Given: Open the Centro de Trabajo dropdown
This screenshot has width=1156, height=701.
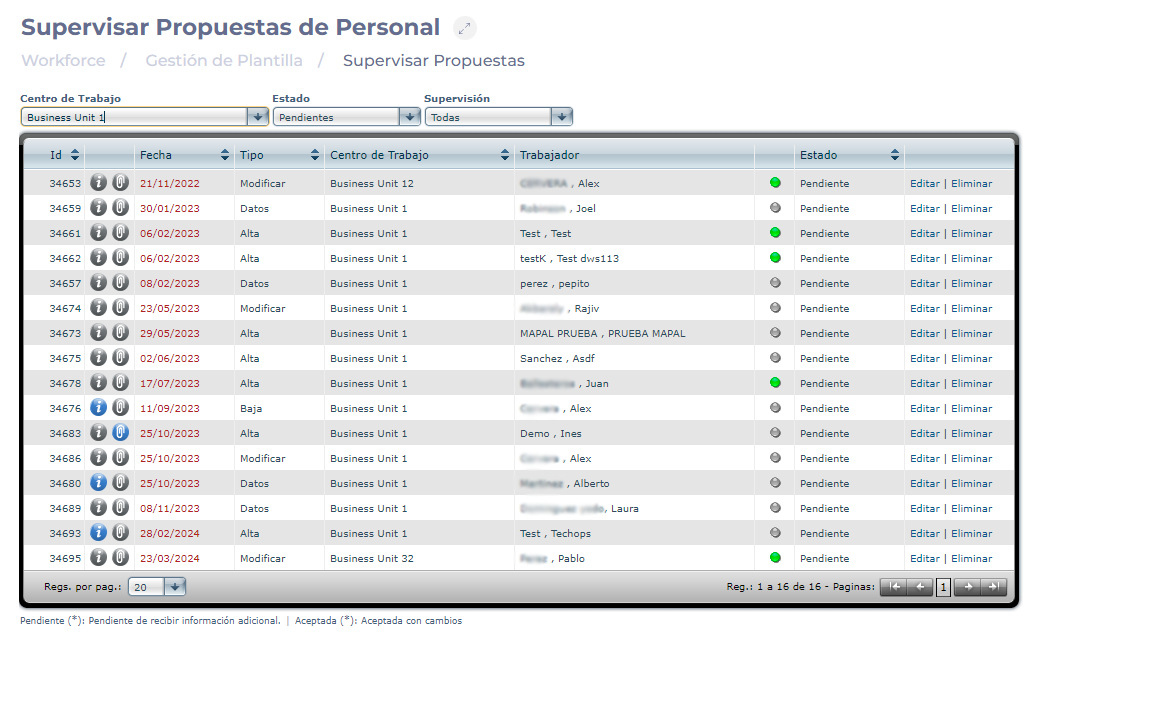Looking at the screenshot, I should coord(257,117).
